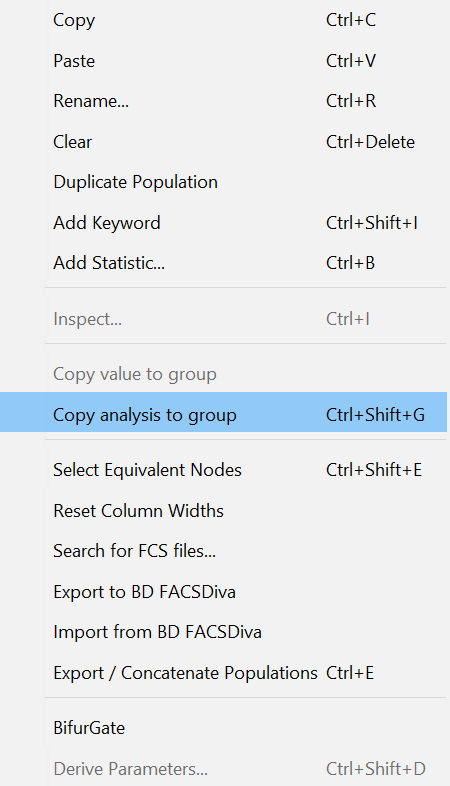450x786 pixels.
Task: Click the Ctrl+Delete shortcut beside Clear
Action: coord(370,142)
